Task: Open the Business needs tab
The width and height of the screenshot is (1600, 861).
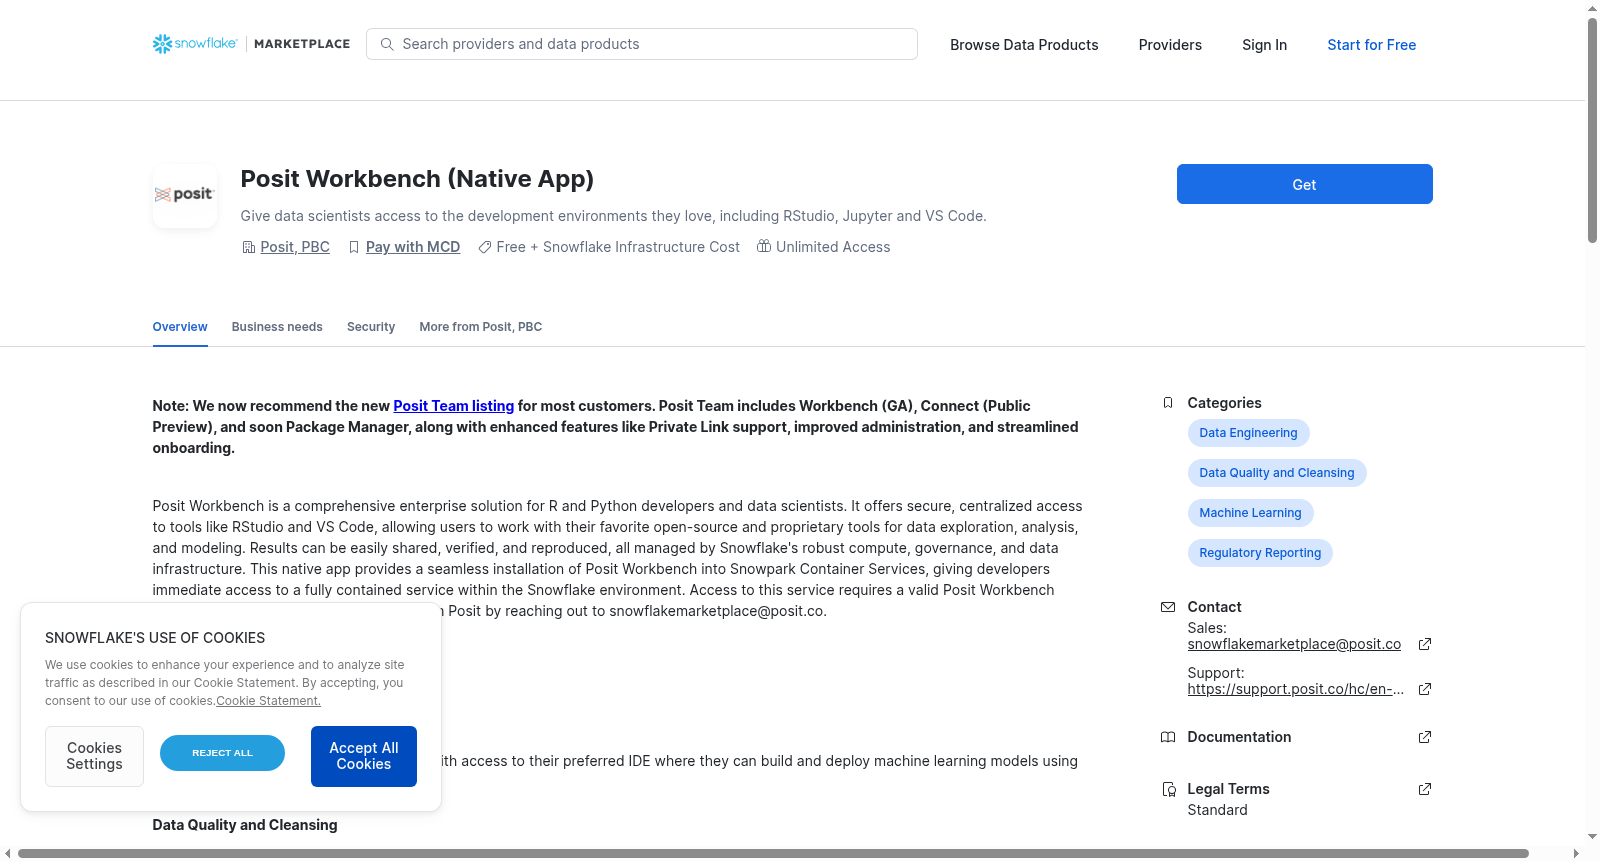Action: coord(277,327)
